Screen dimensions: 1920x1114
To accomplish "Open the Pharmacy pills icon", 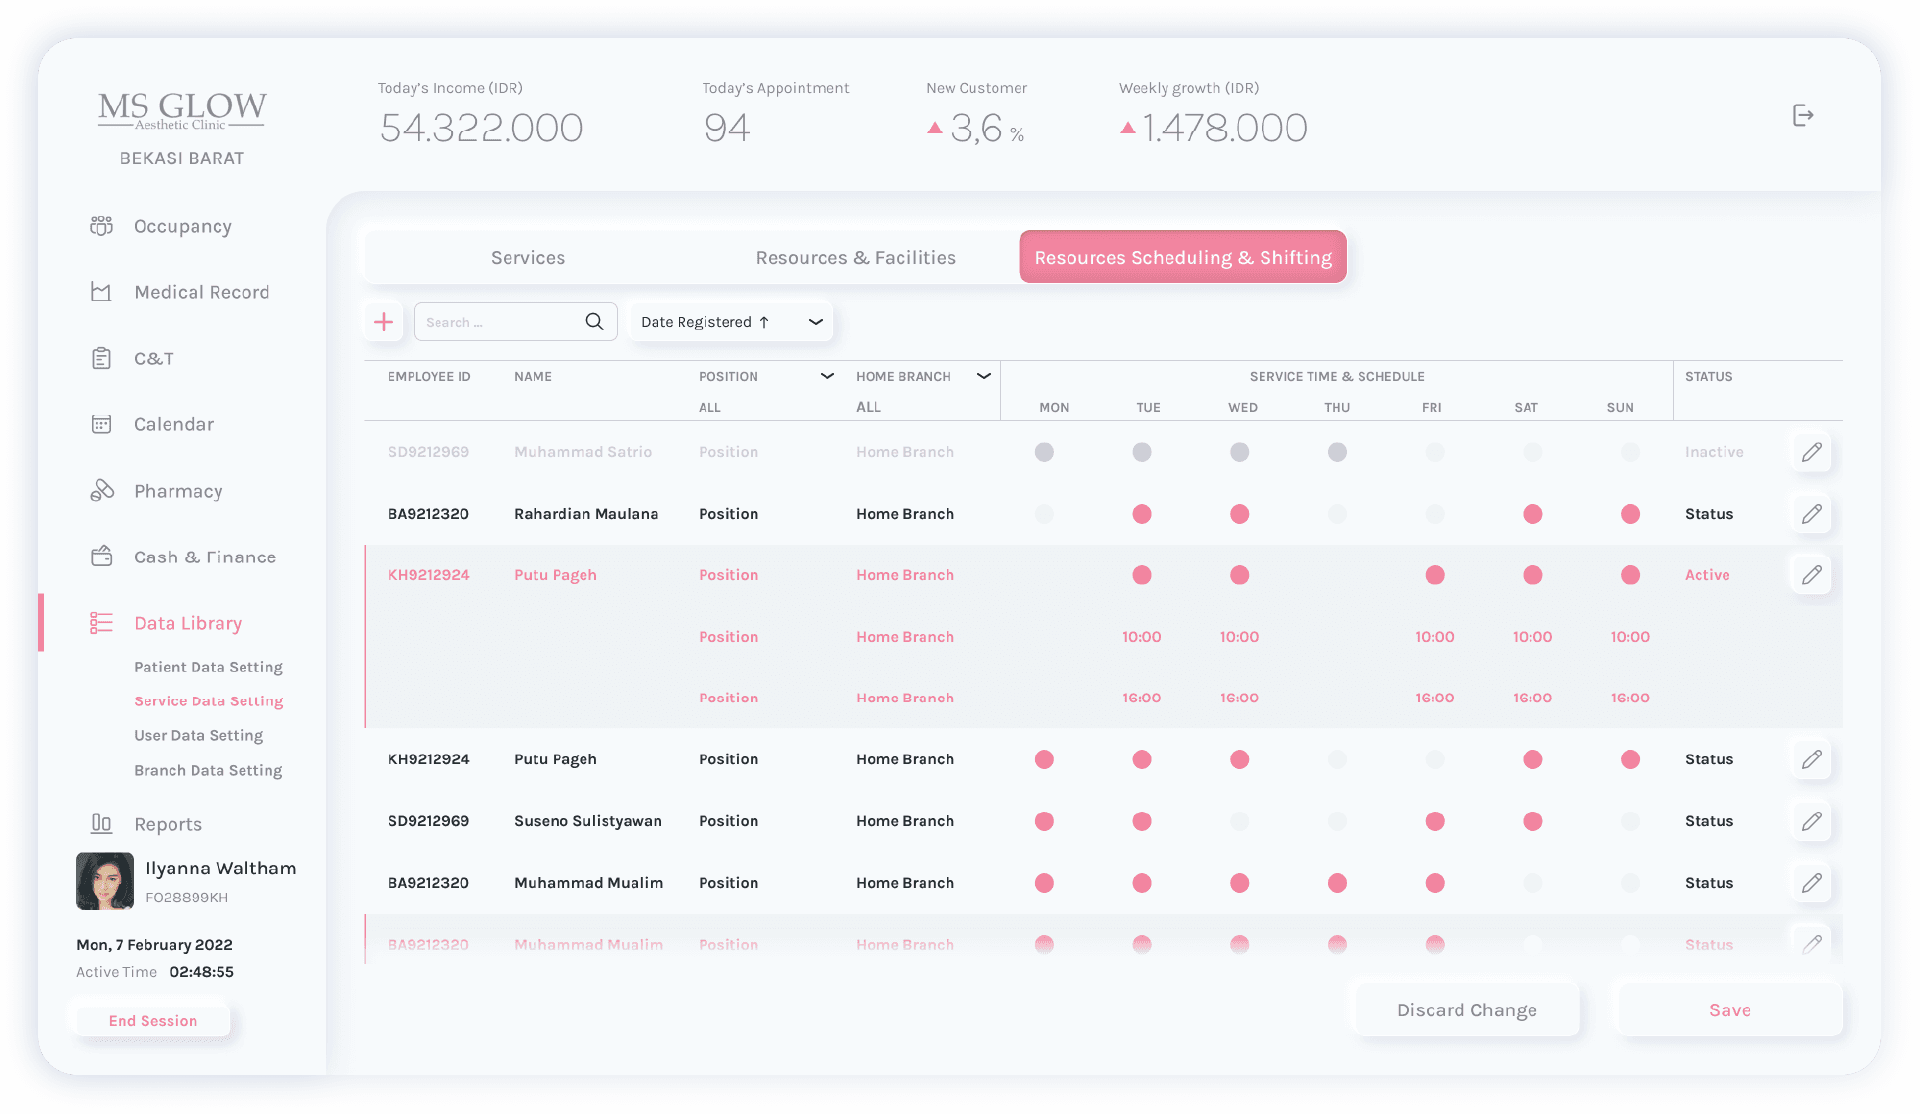I will click(x=102, y=491).
